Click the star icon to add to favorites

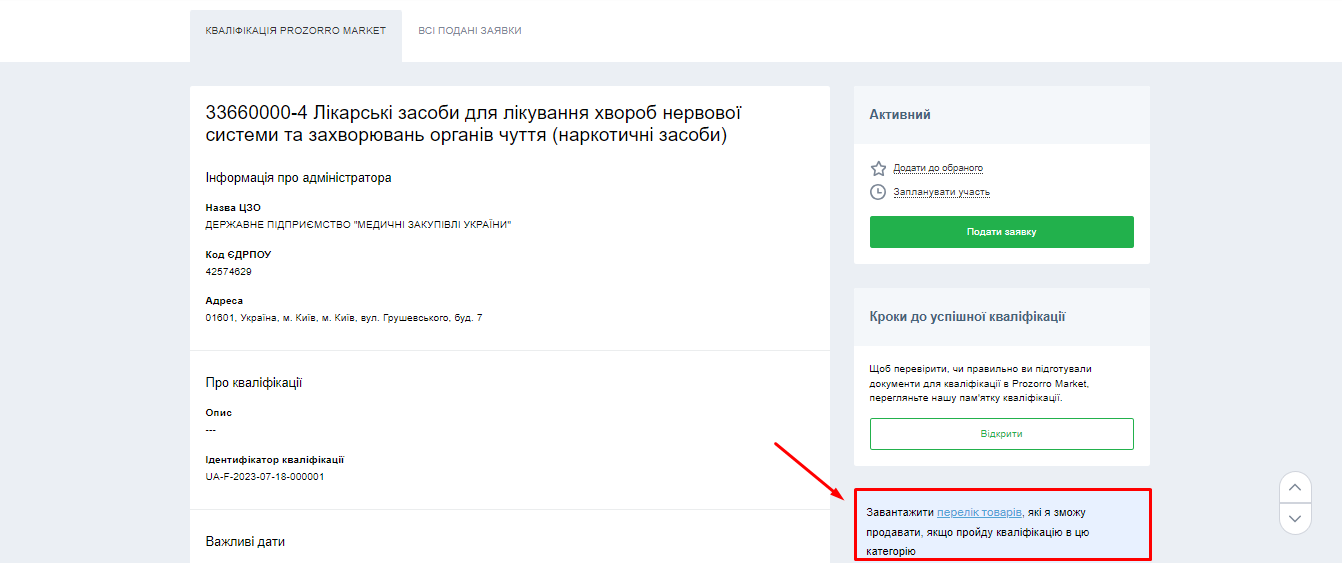coord(878,168)
